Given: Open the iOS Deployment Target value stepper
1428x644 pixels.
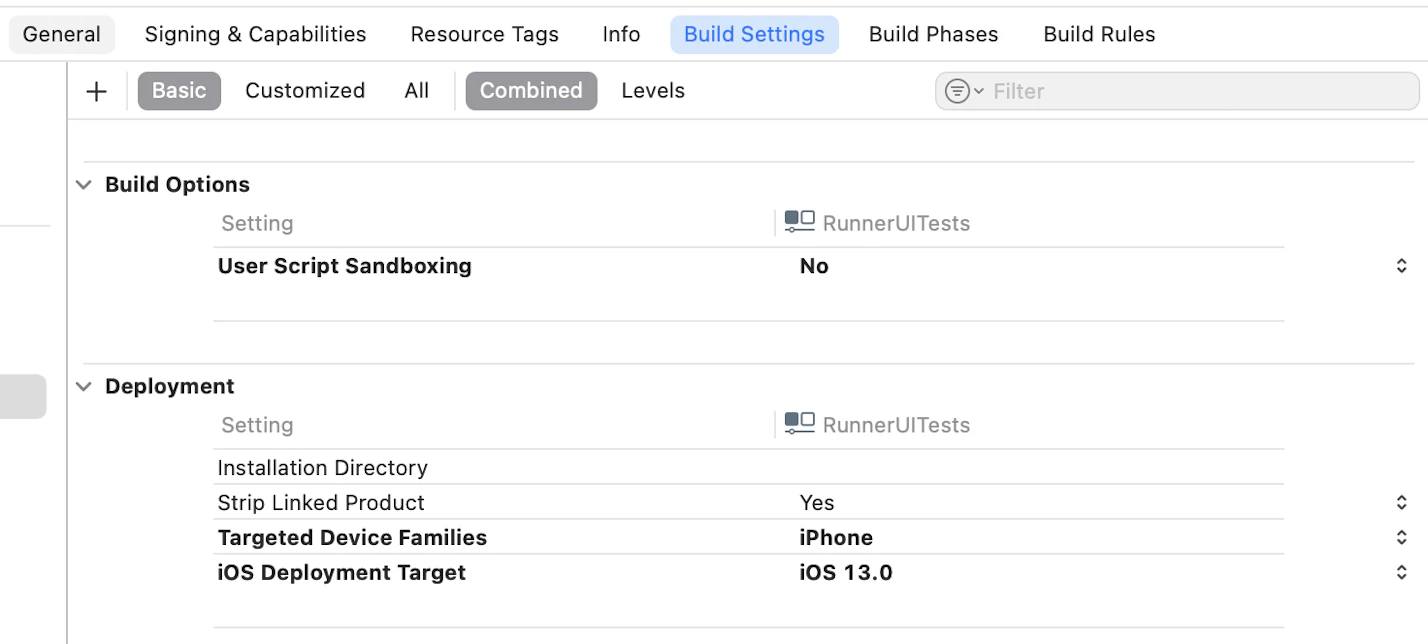Looking at the screenshot, I should tap(1400, 572).
